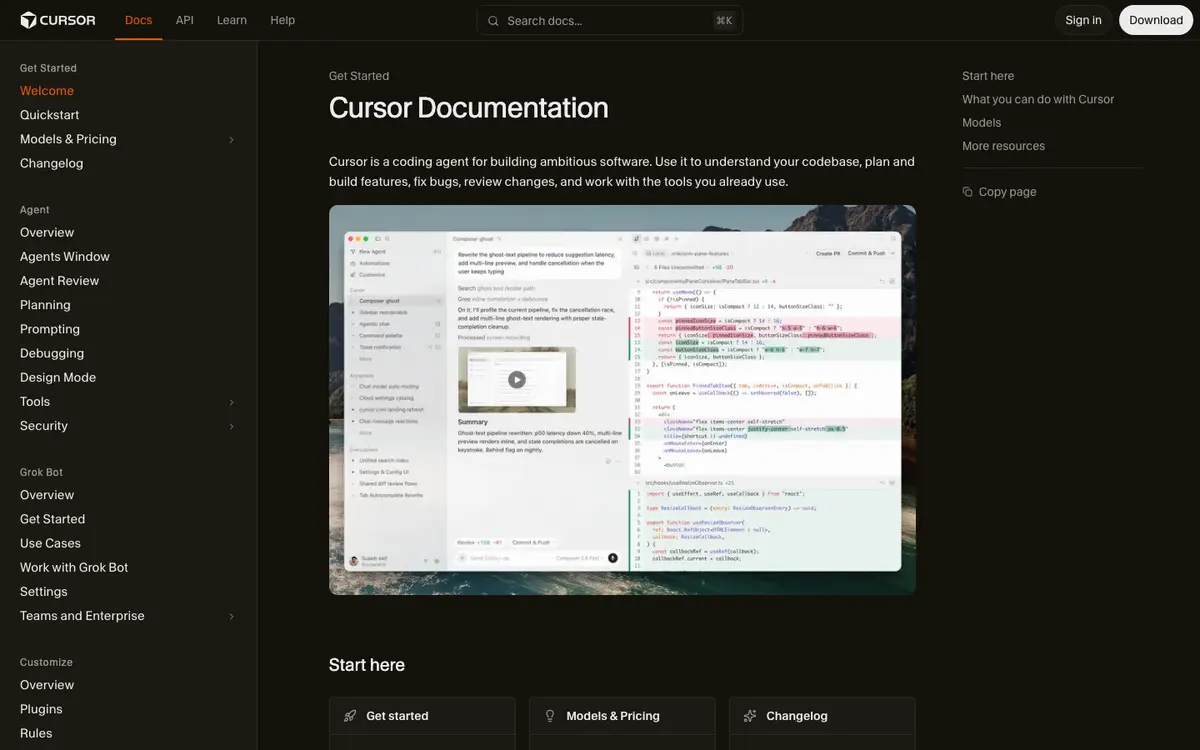Open the Learn tab
This screenshot has width=1200, height=750.
(232, 20)
